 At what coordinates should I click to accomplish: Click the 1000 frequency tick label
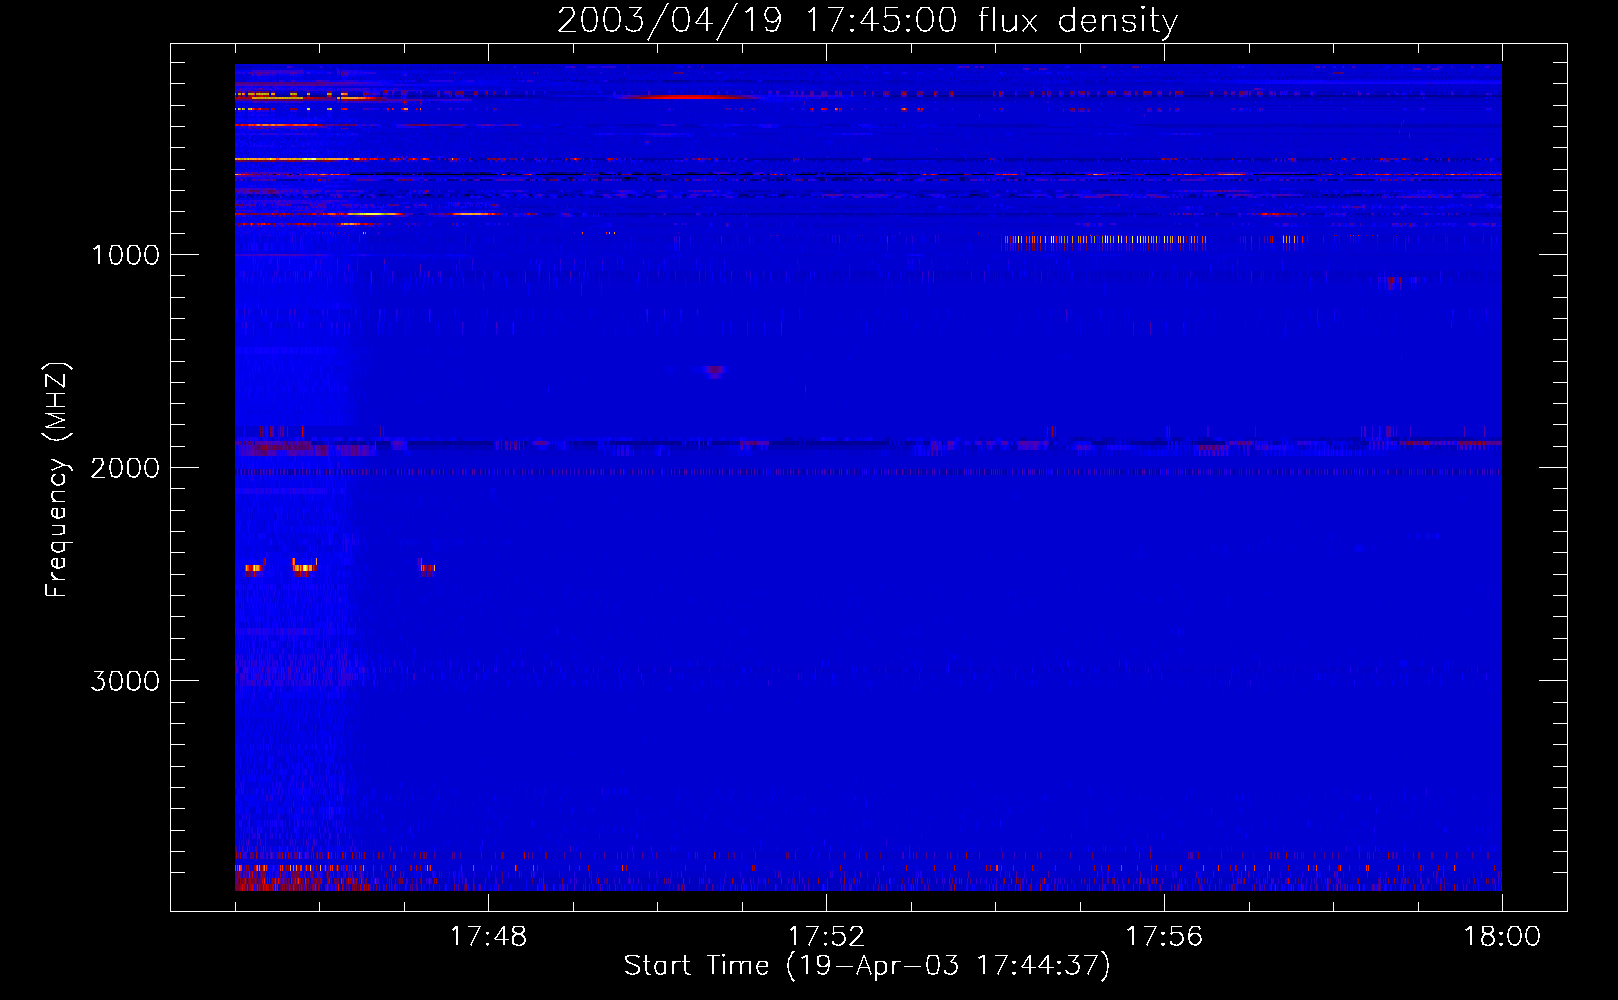[x=125, y=255]
